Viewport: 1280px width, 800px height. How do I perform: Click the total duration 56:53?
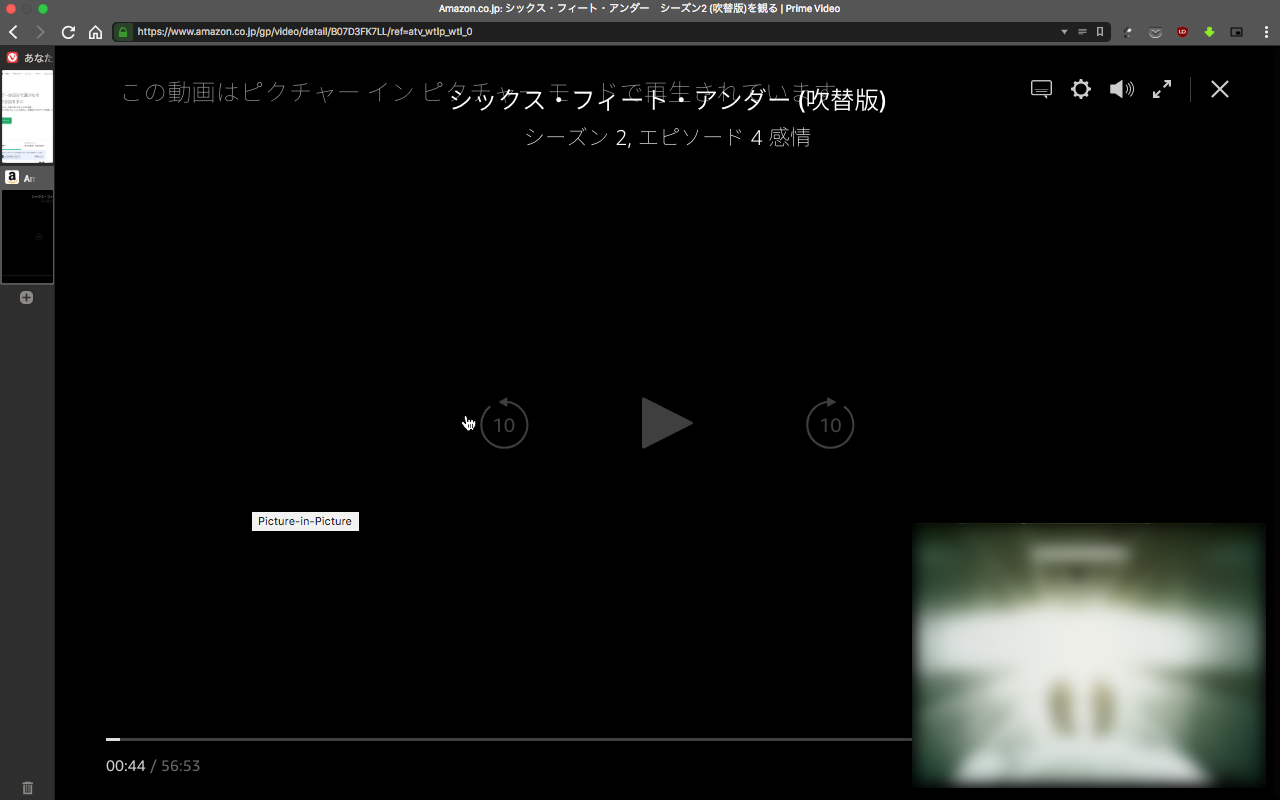(181, 766)
